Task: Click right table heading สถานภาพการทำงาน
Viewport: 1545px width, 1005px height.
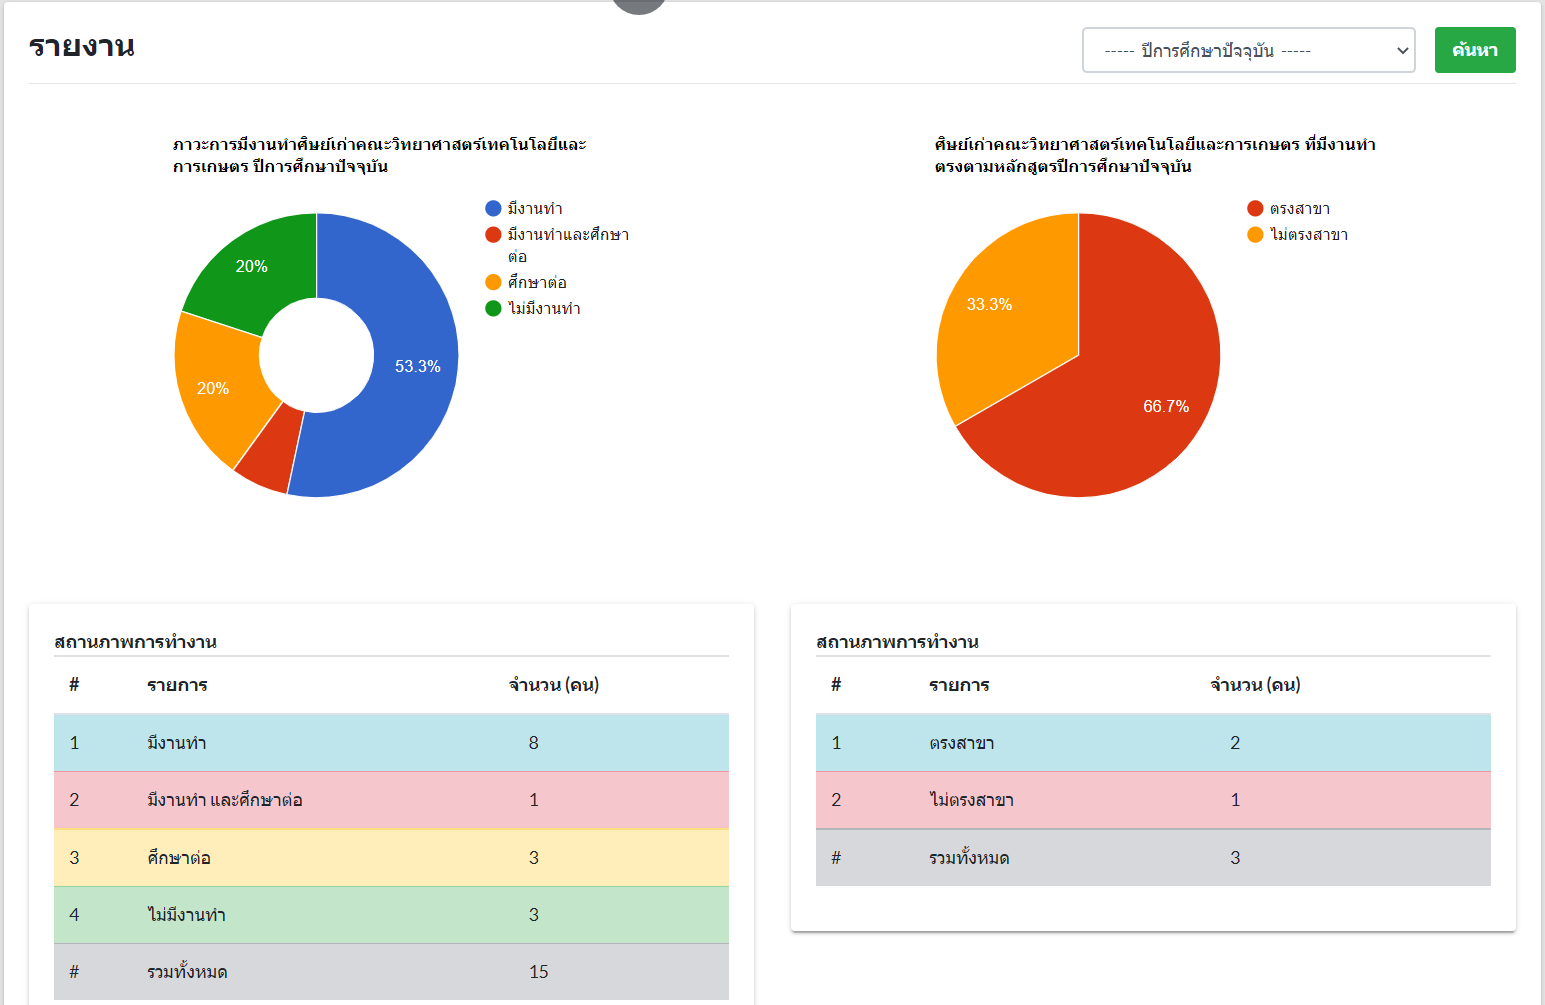Action: pyautogui.click(x=898, y=641)
